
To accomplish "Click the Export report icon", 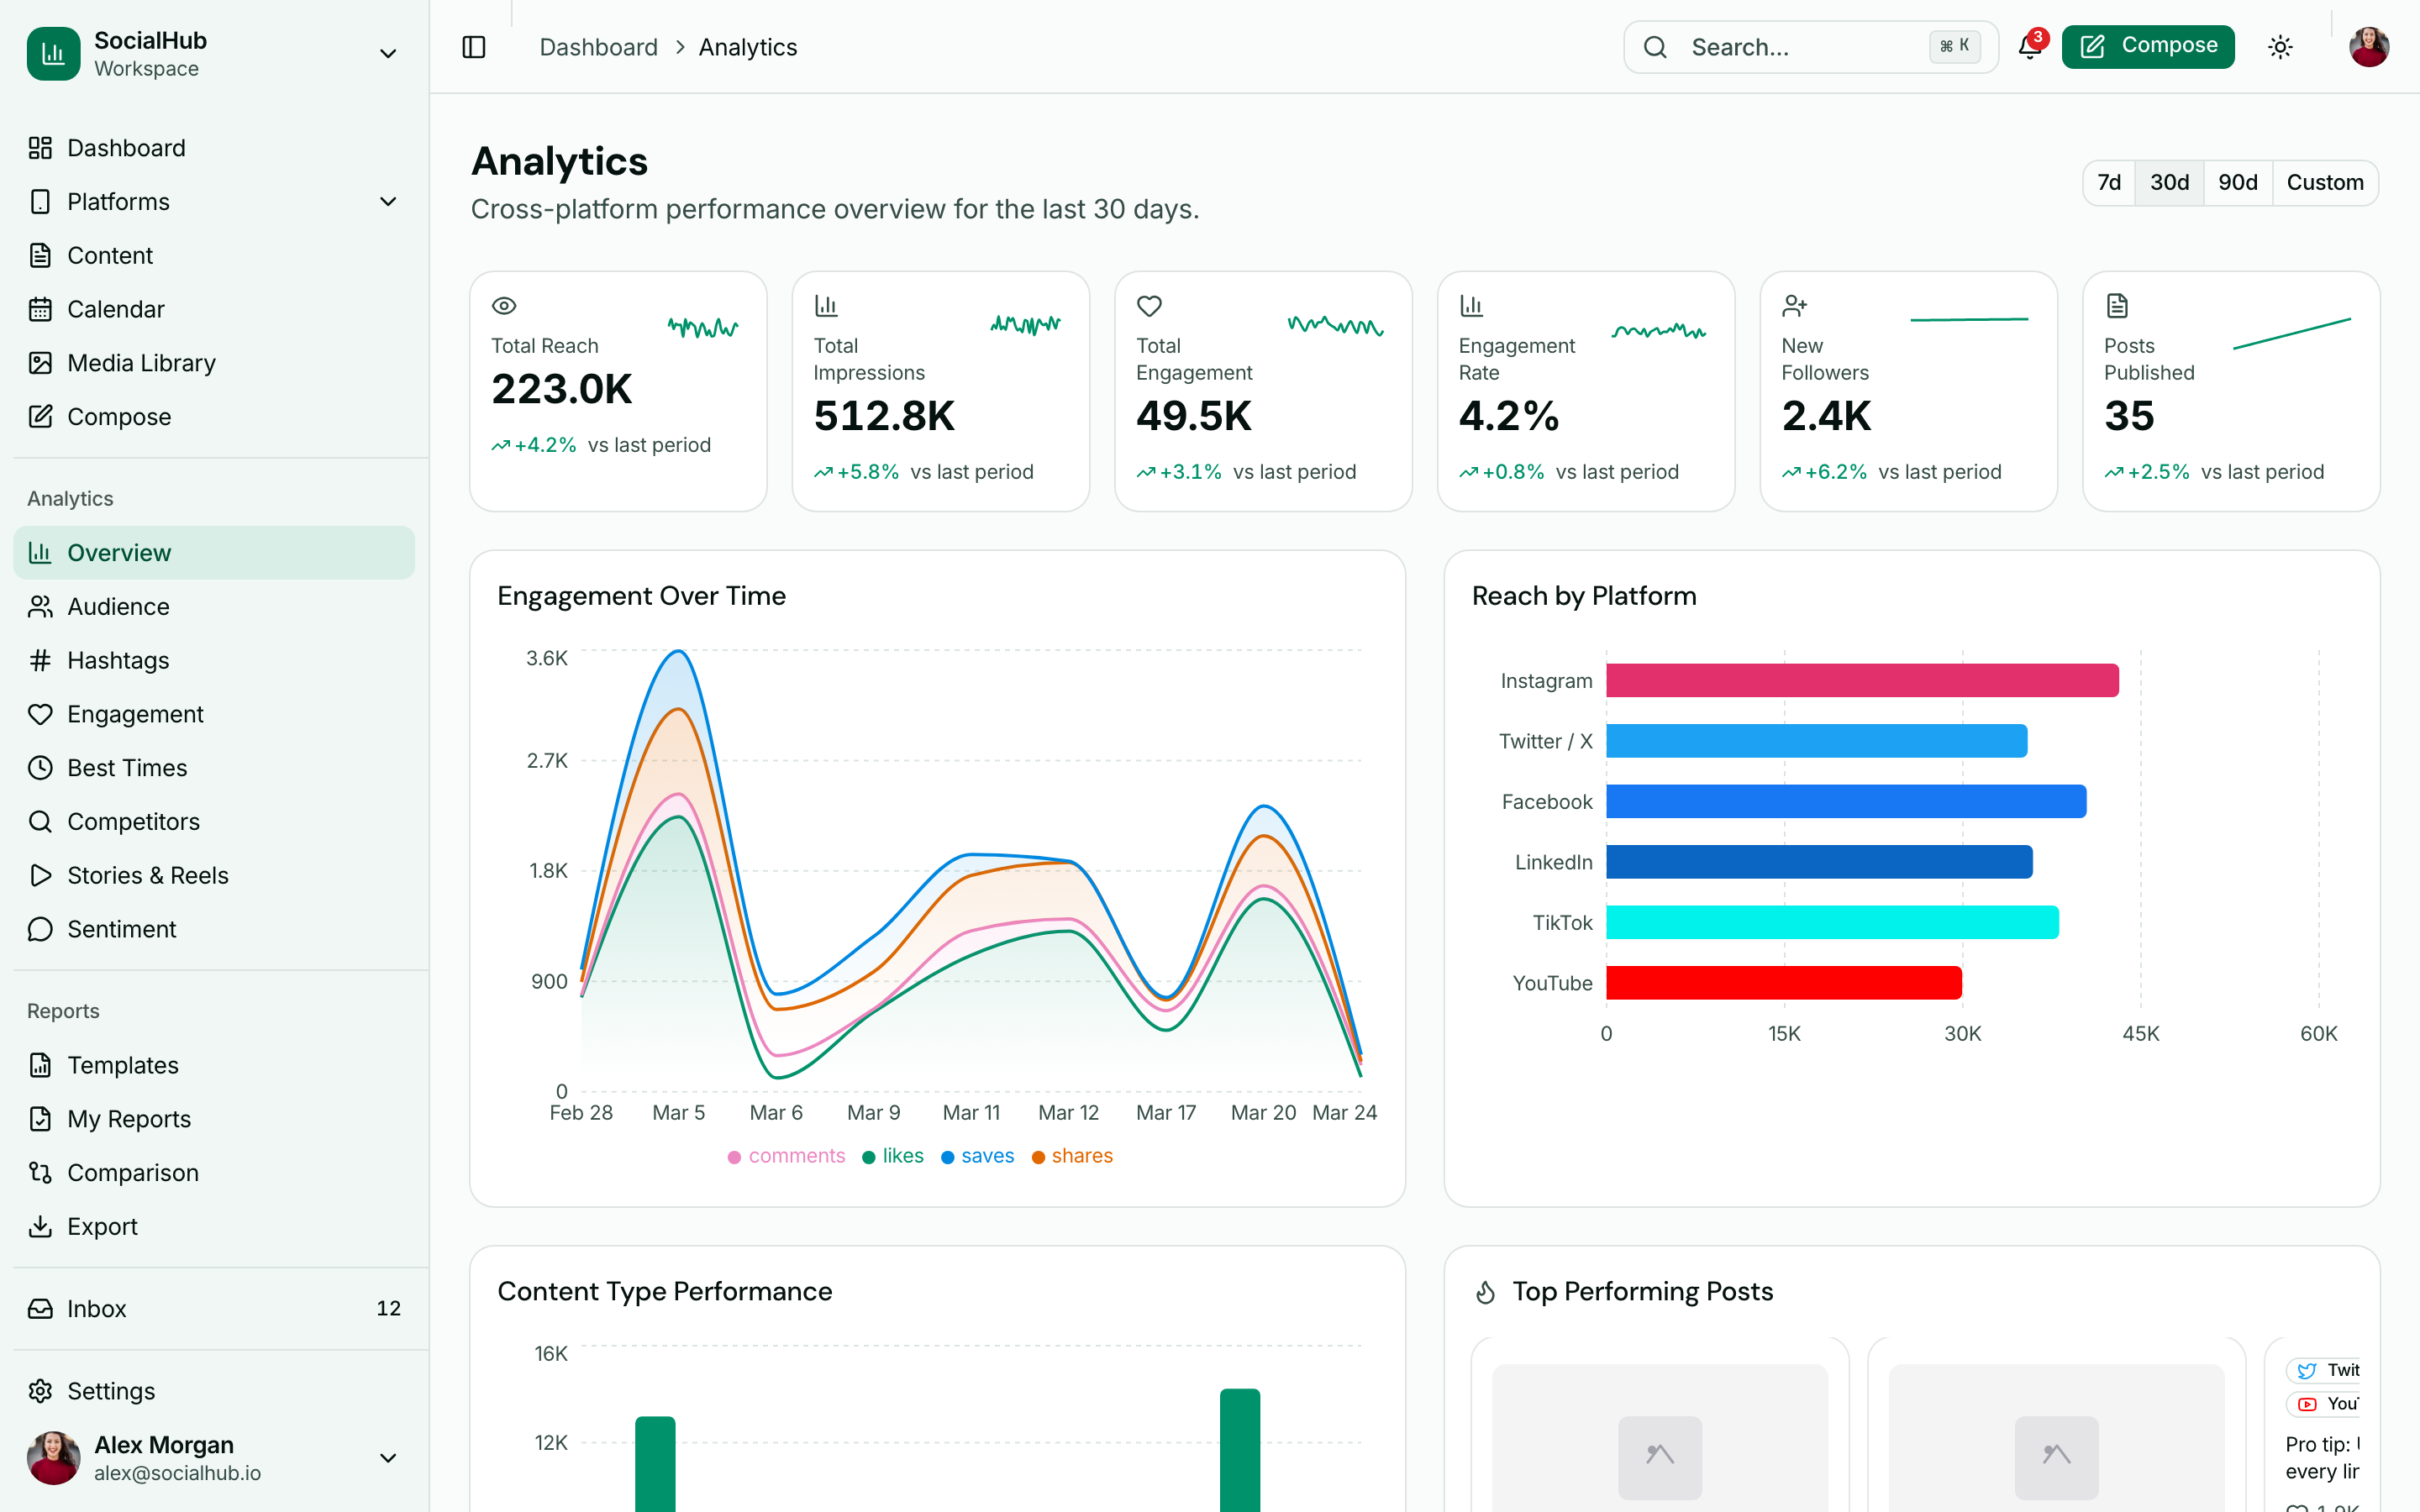I will (40, 1226).
